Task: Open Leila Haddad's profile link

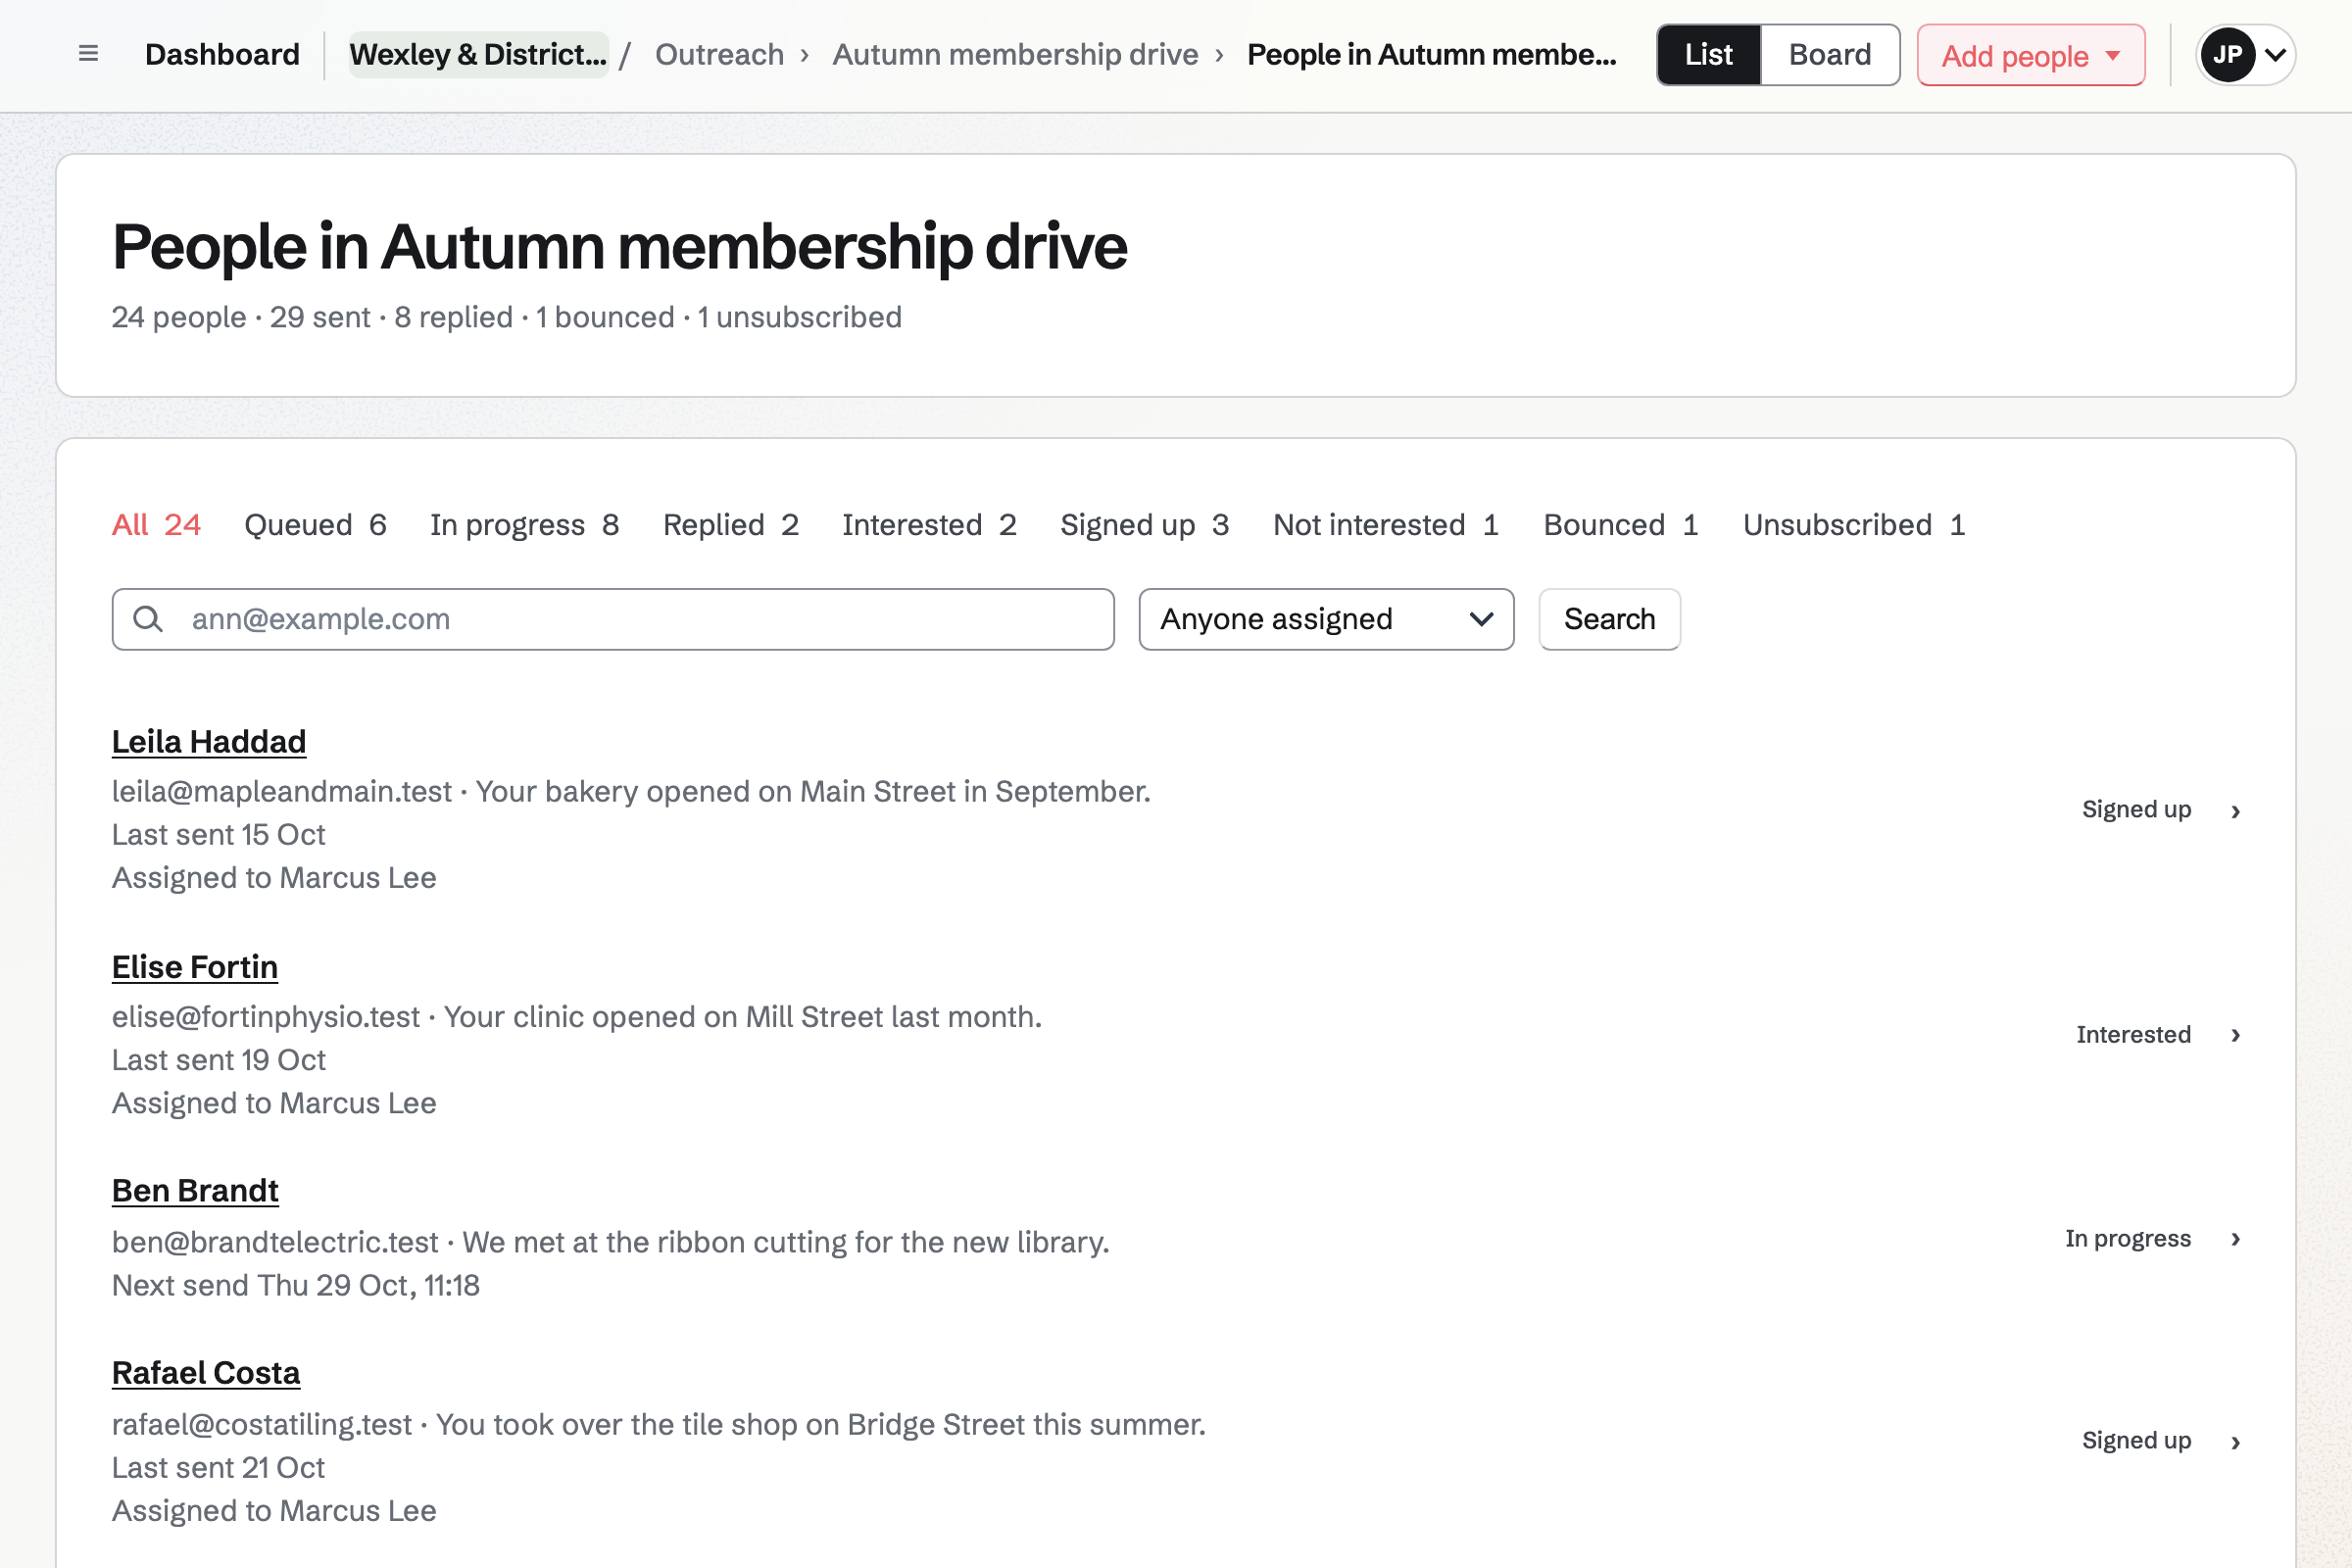Action: pos(208,741)
